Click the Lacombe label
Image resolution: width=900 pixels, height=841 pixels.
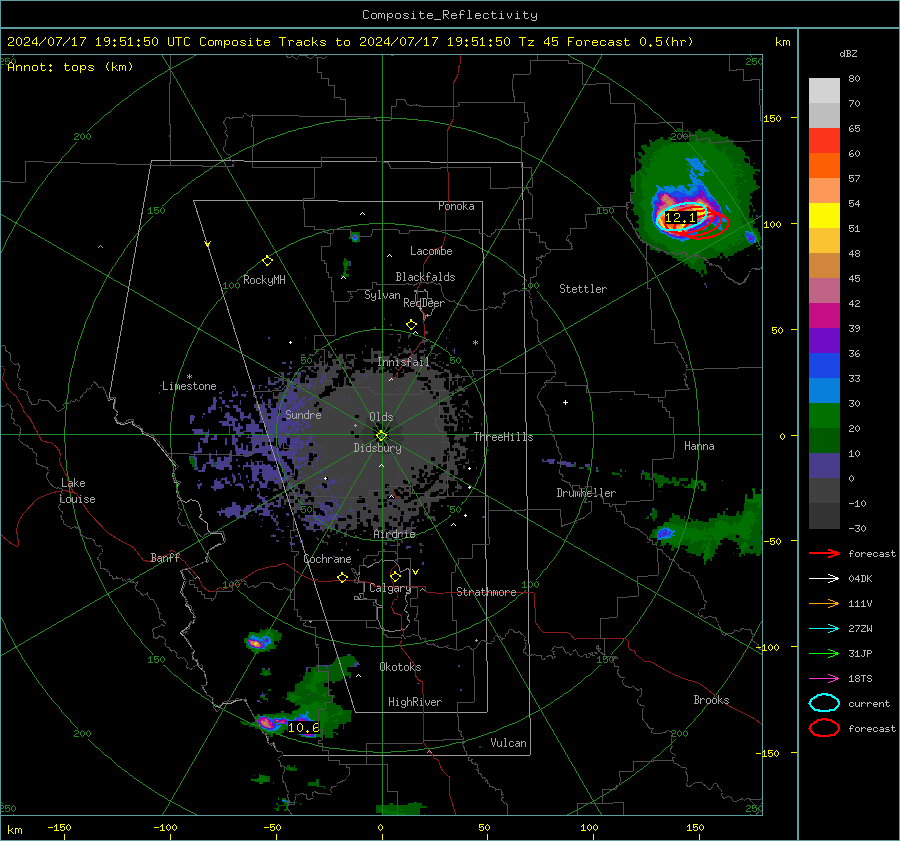(x=431, y=251)
